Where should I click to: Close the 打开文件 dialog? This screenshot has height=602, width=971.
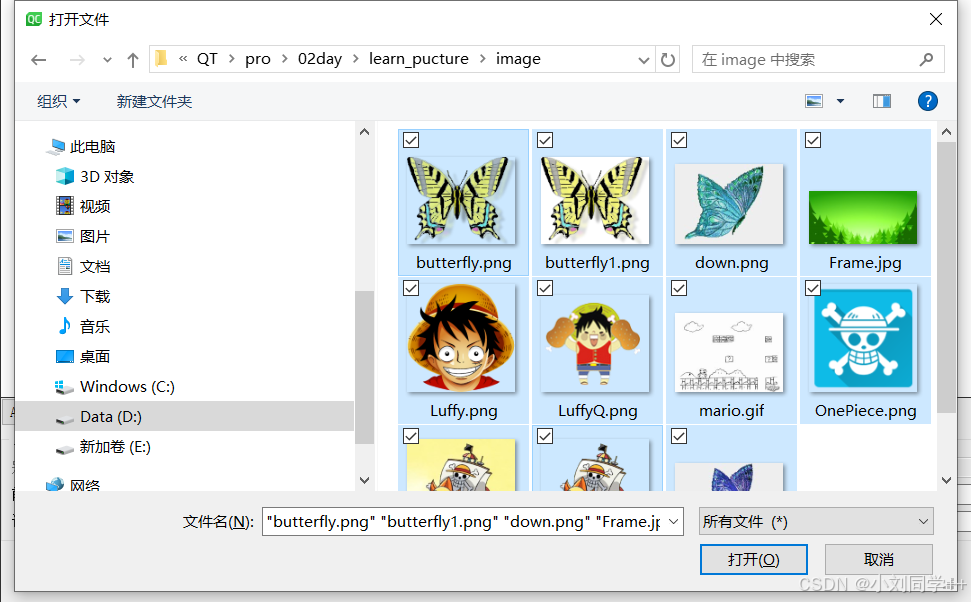tap(936, 19)
